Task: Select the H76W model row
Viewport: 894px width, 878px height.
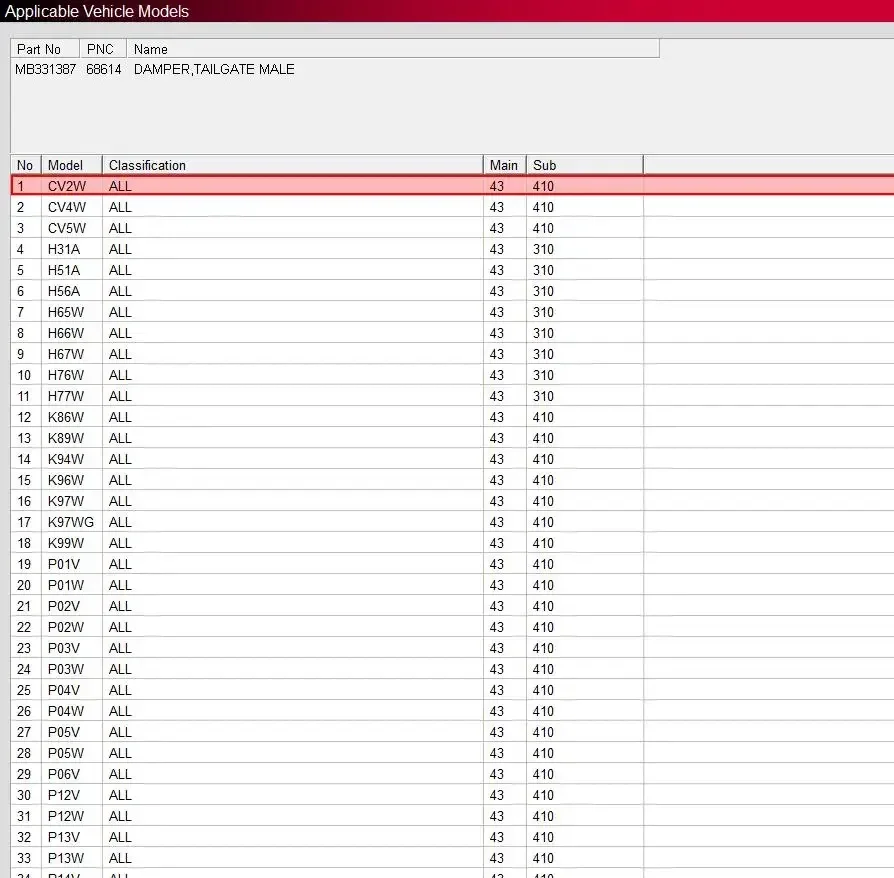Action: click(453, 375)
